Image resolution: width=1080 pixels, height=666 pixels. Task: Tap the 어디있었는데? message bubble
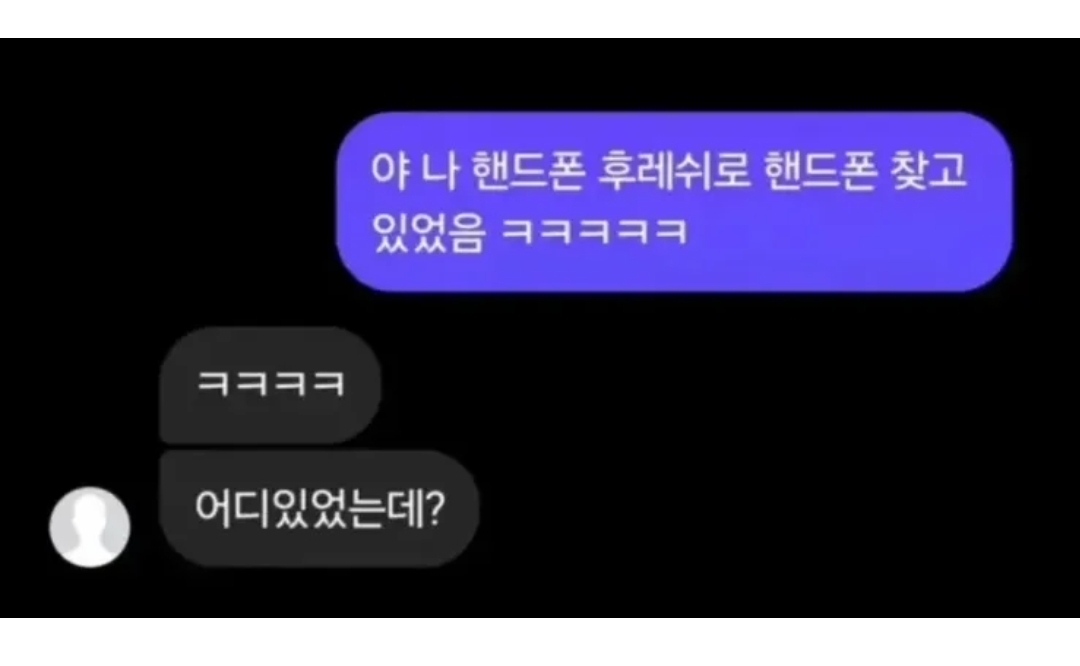[319, 509]
